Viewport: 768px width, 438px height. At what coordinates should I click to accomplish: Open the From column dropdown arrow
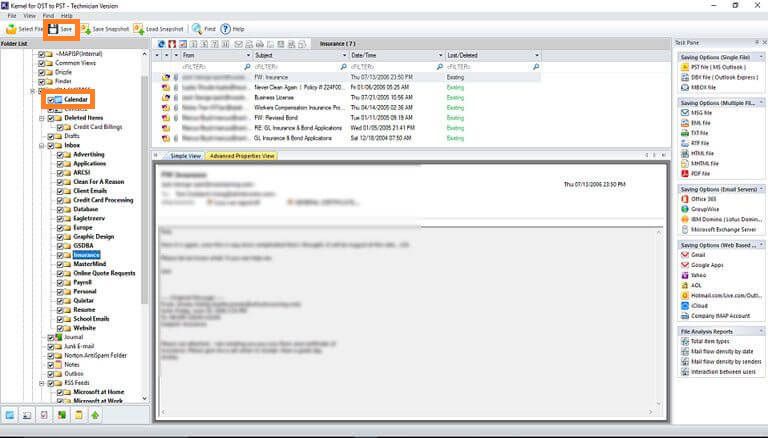tap(248, 55)
